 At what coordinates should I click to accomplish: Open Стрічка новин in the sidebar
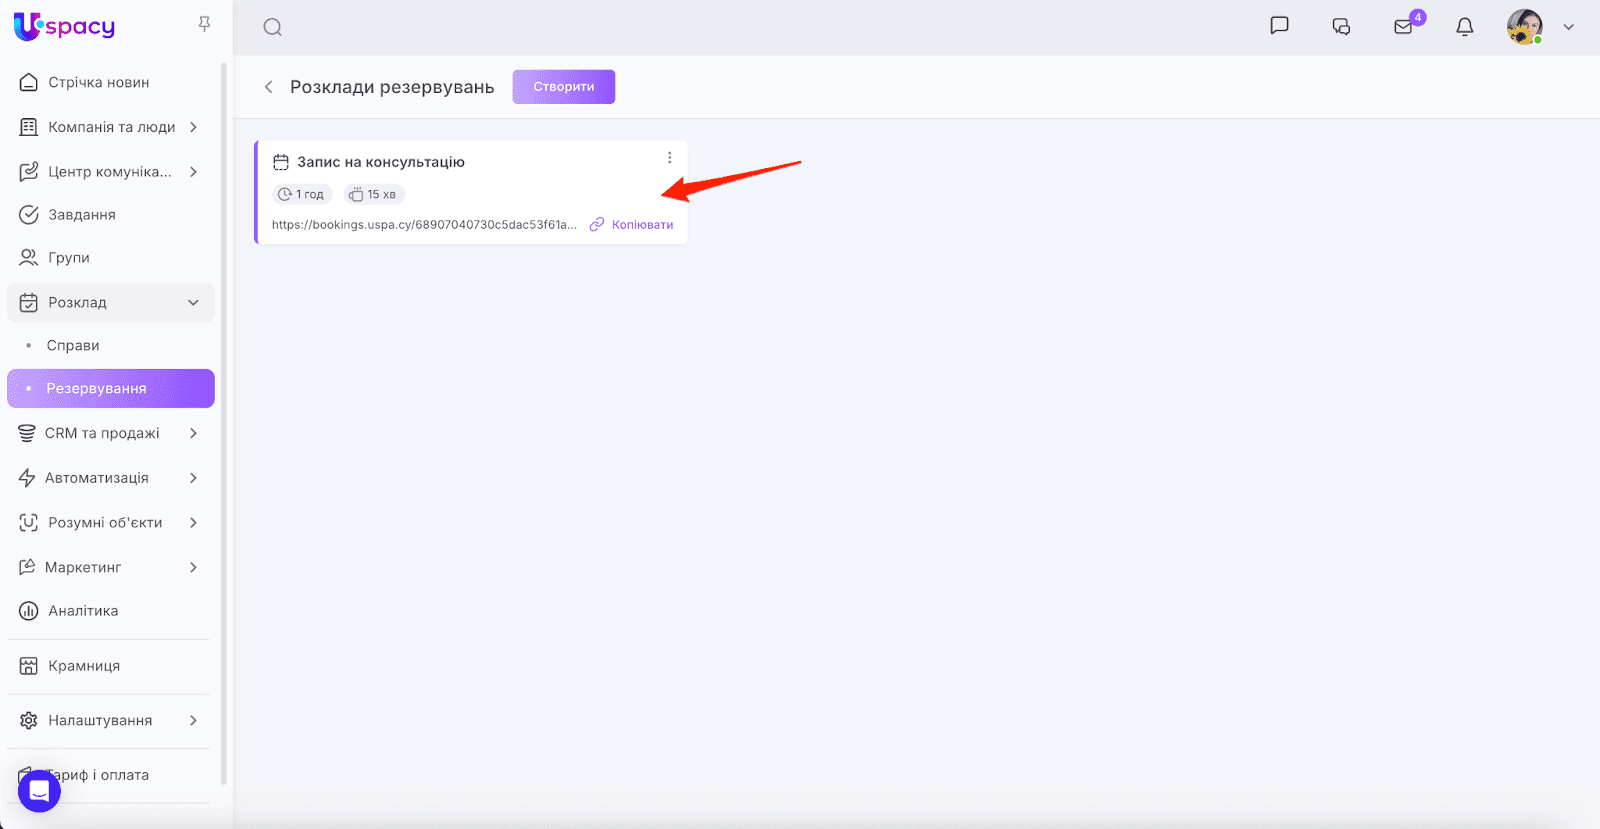pyautogui.click(x=98, y=83)
